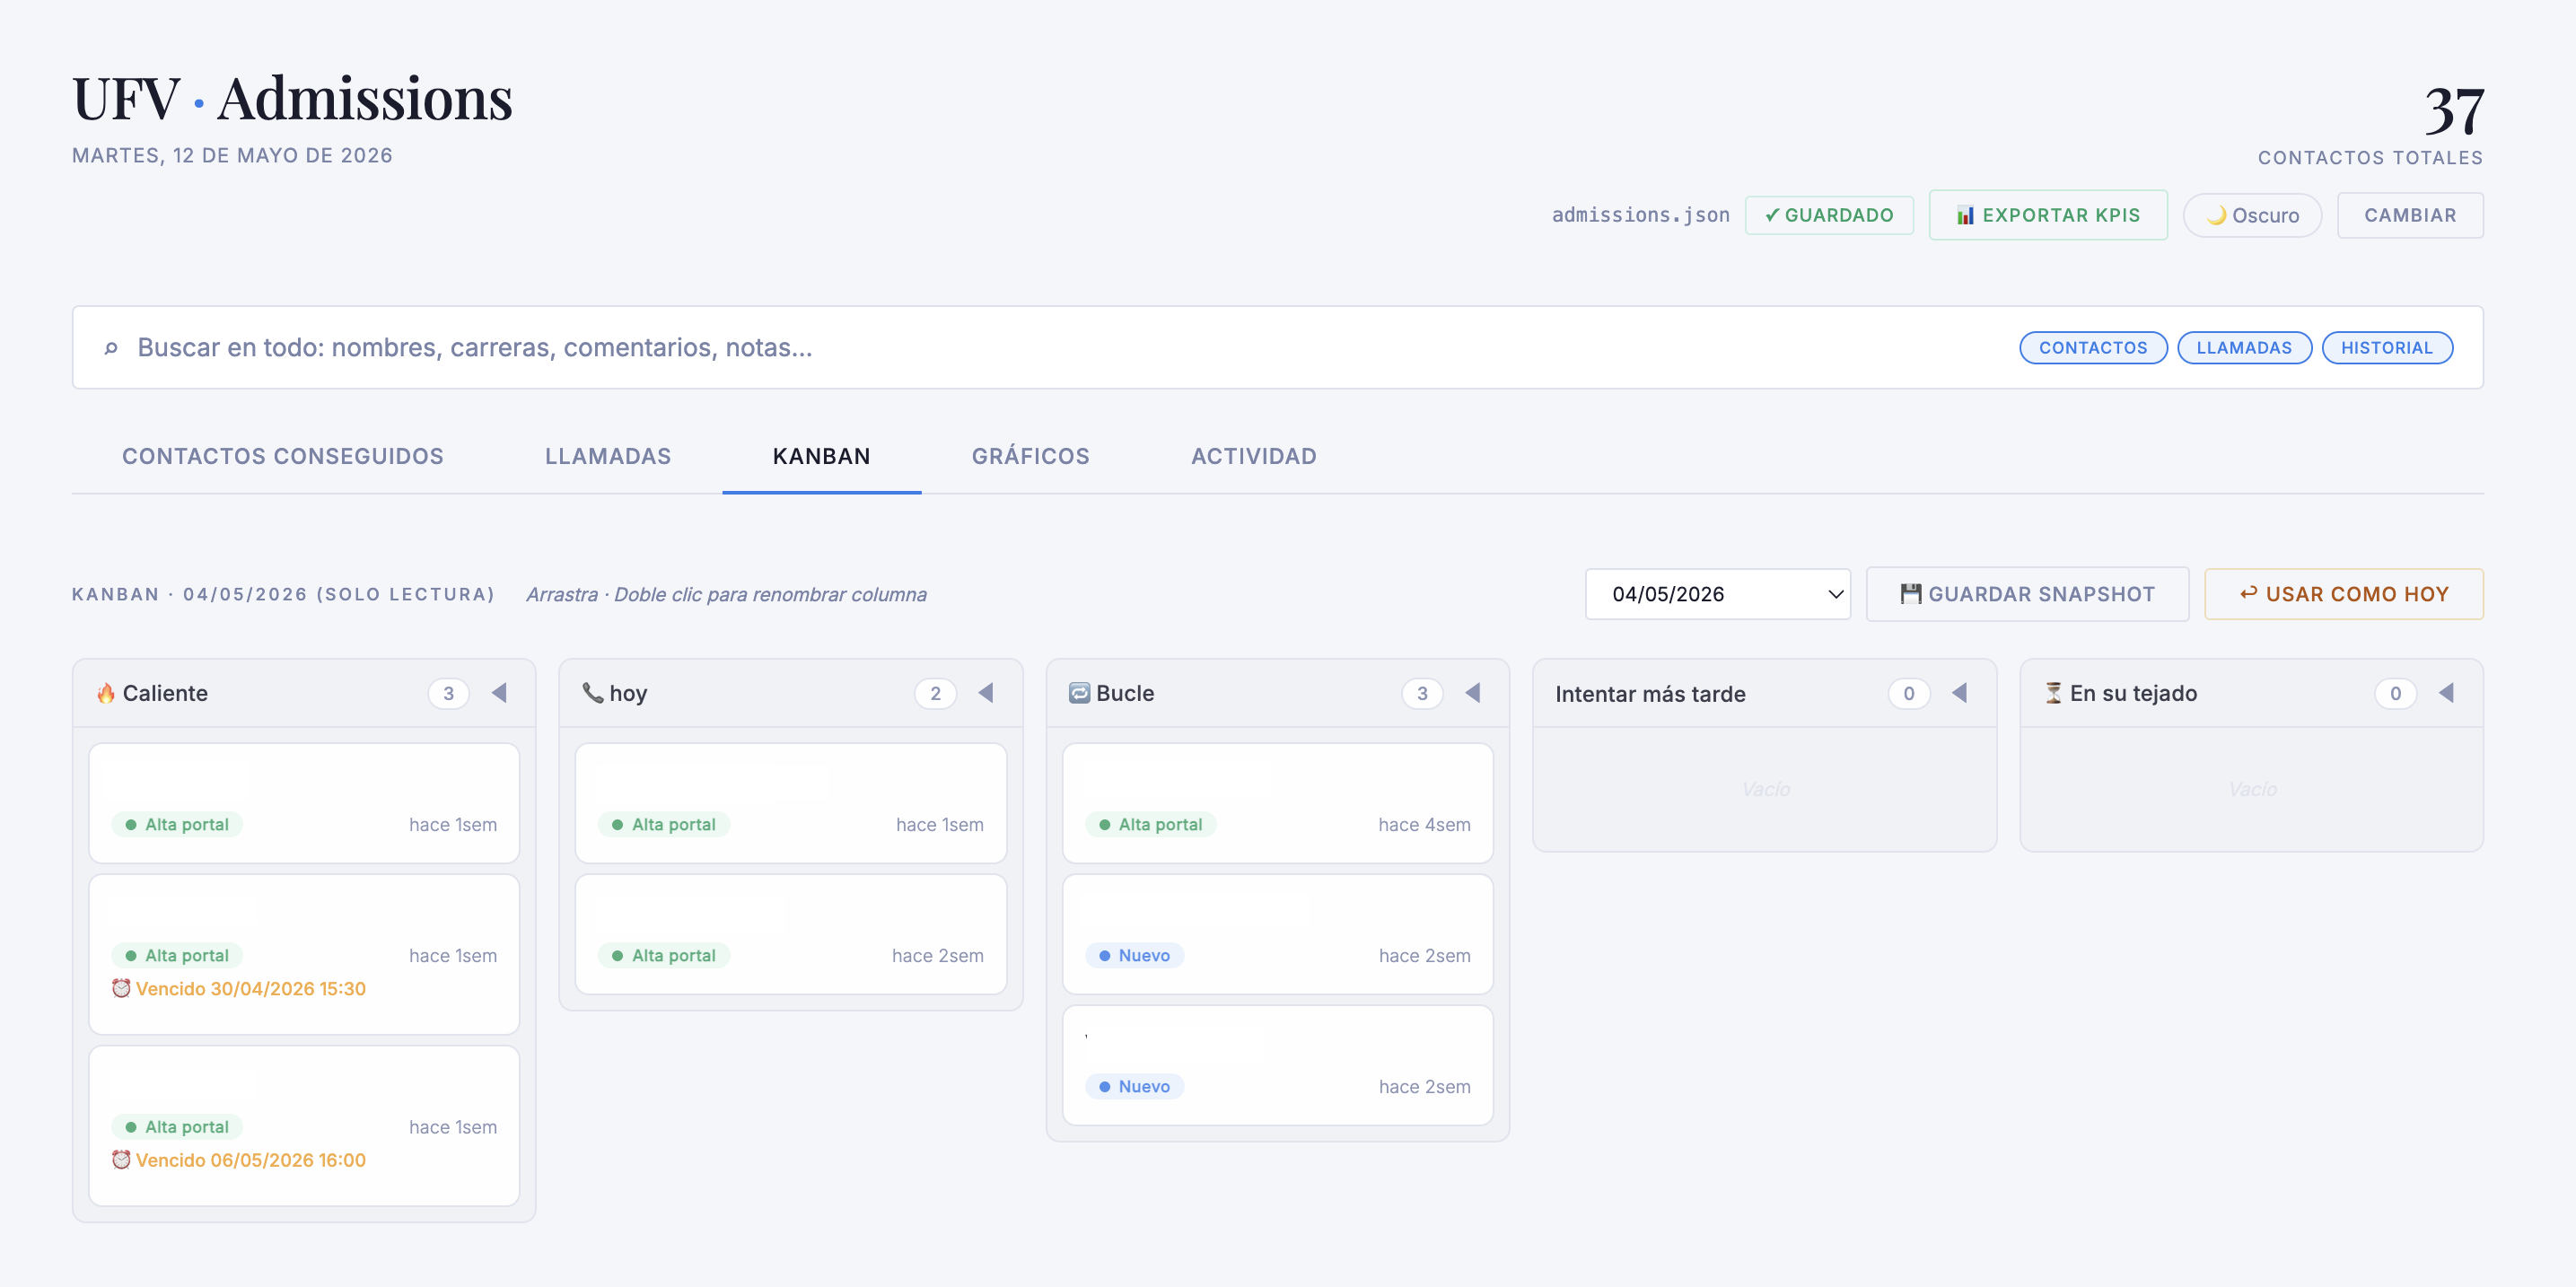Image resolution: width=2576 pixels, height=1287 pixels.
Task: Click the En su tejado column title
Action: 2133,693
